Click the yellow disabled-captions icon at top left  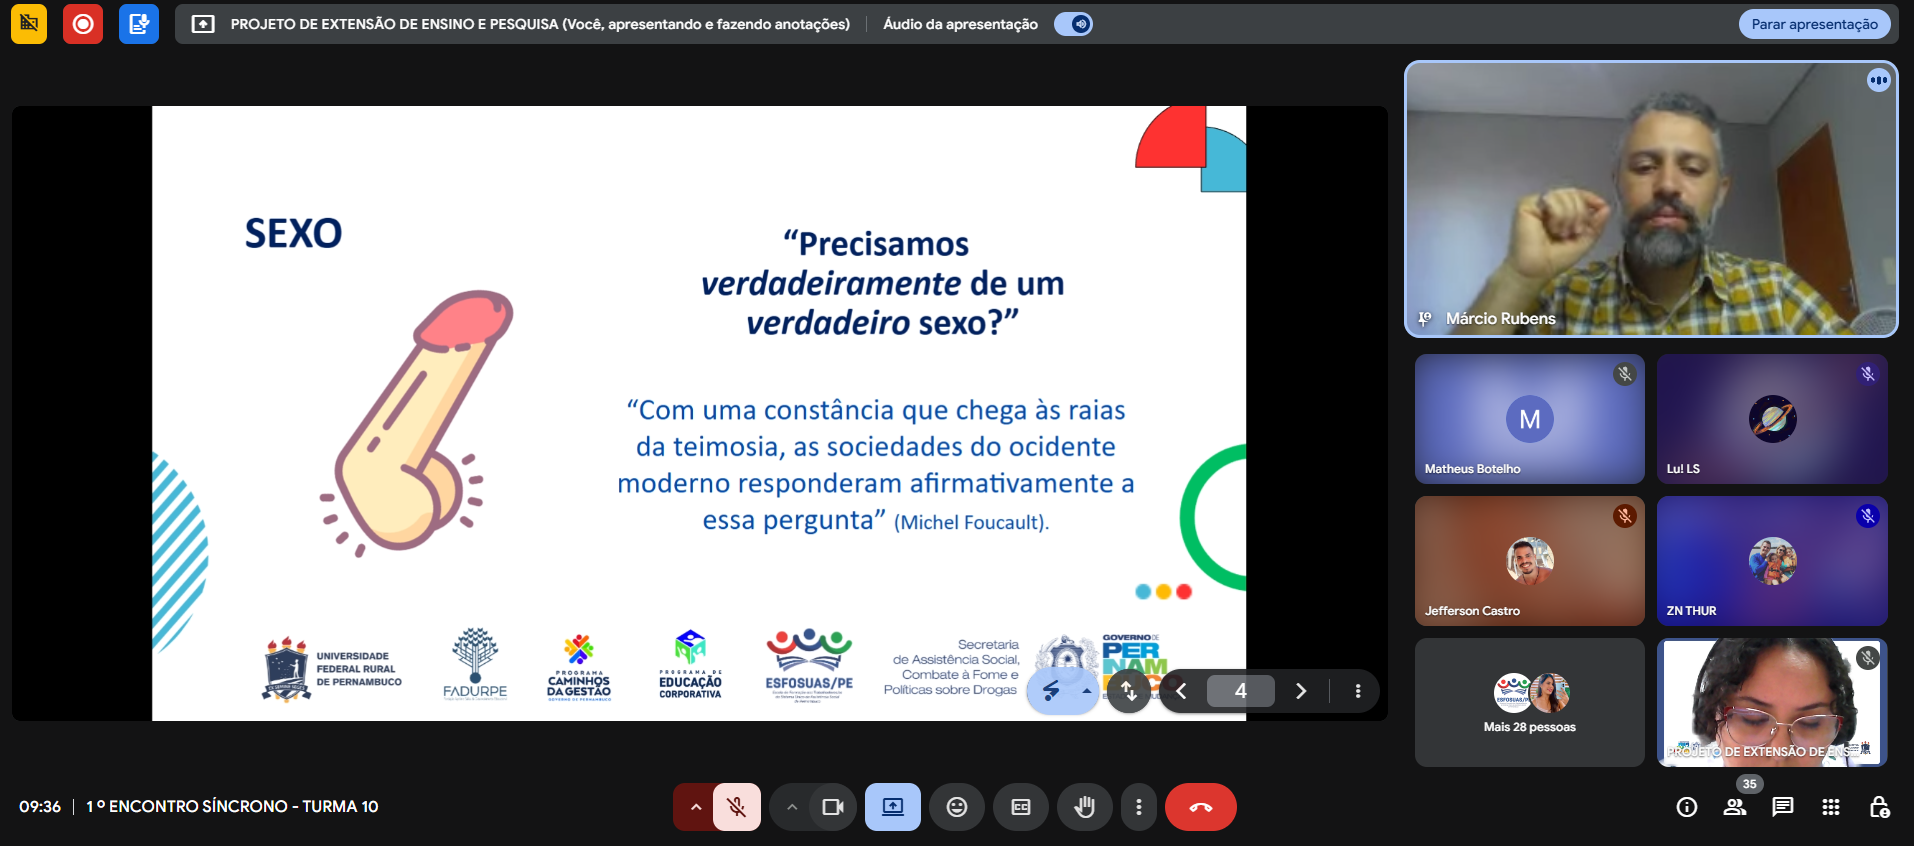(29, 24)
